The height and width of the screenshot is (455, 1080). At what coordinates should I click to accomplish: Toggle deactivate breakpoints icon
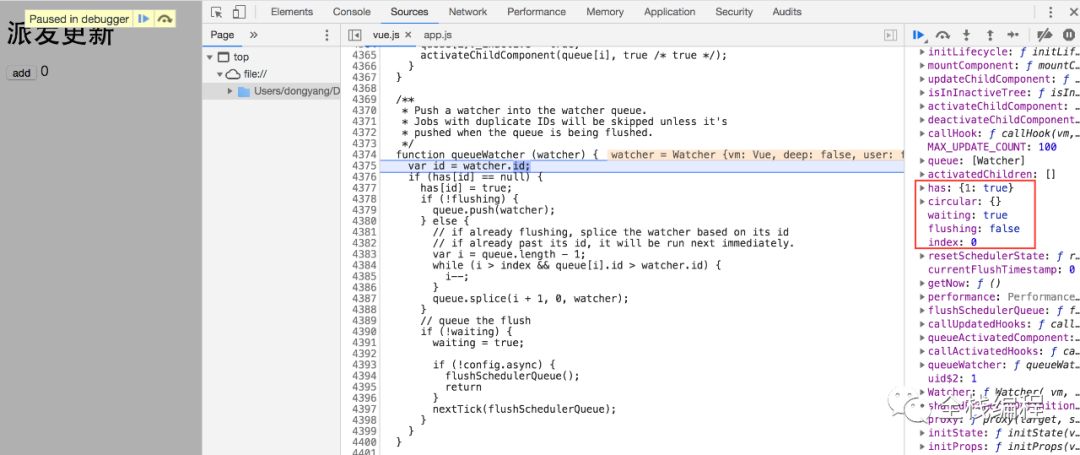coord(1045,35)
